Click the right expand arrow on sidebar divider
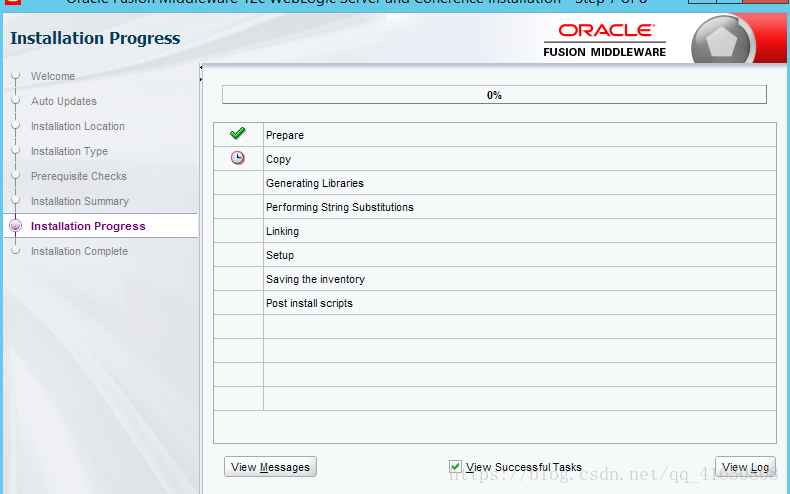 [x=201, y=79]
